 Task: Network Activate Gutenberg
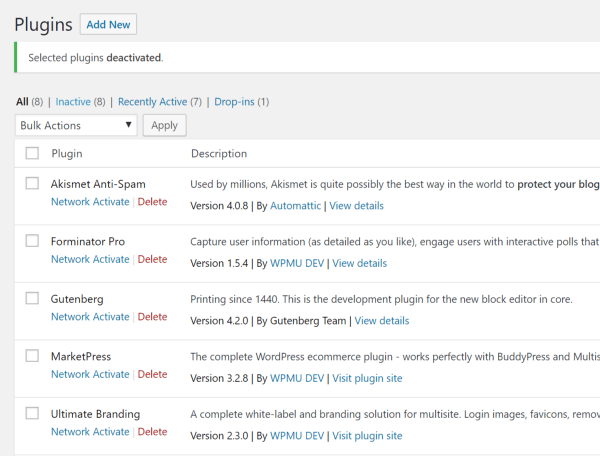90,317
